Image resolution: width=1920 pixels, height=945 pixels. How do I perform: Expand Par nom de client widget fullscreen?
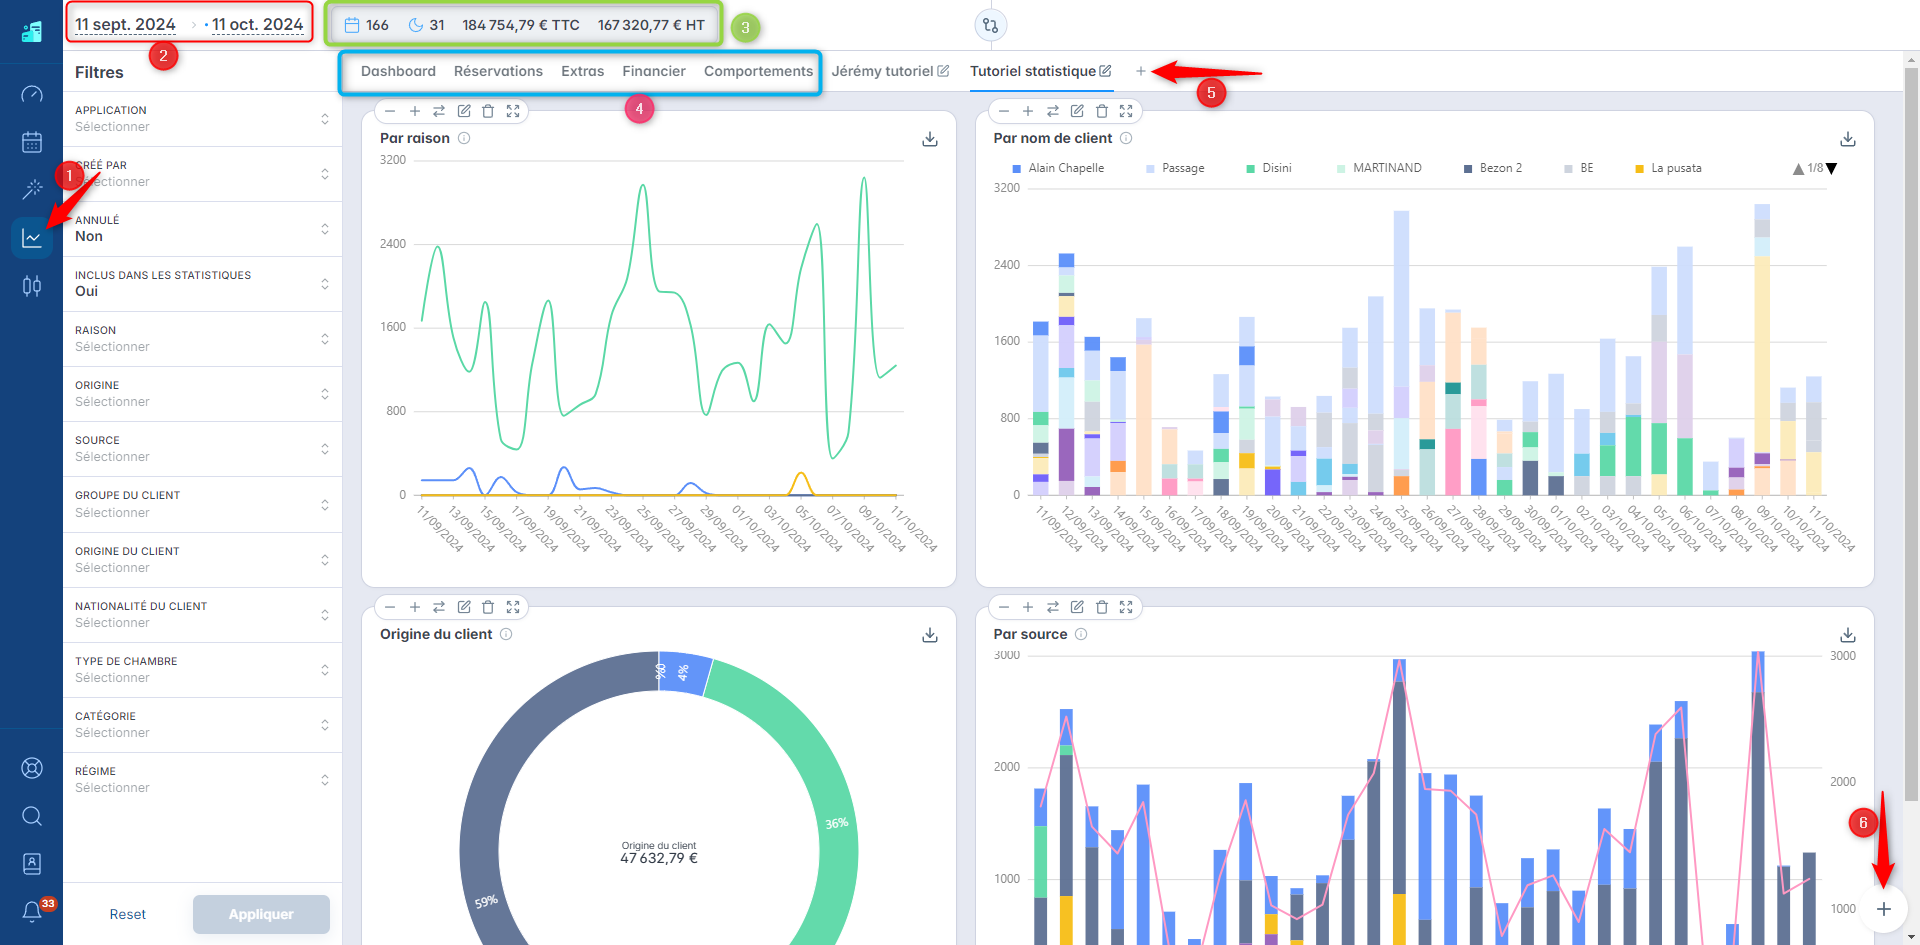click(1126, 111)
